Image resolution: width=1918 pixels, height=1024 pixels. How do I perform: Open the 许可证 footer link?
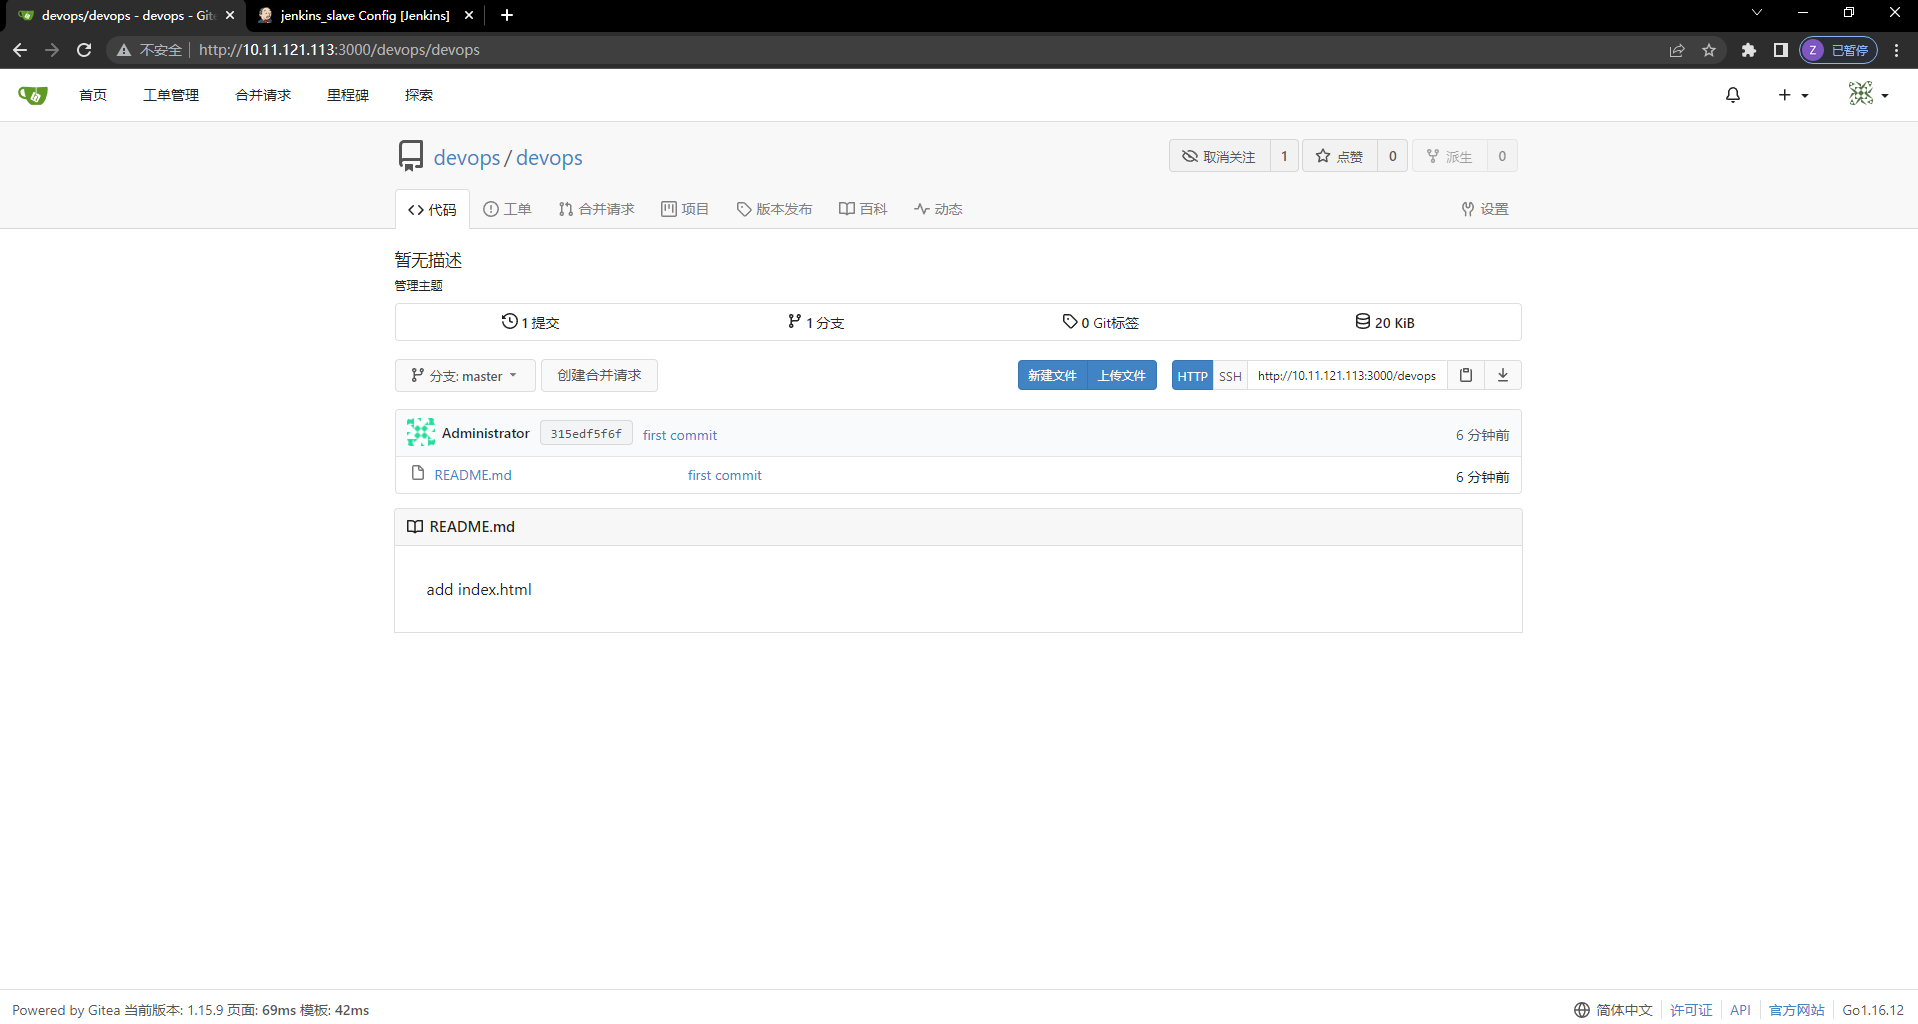pyautogui.click(x=1691, y=1010)
